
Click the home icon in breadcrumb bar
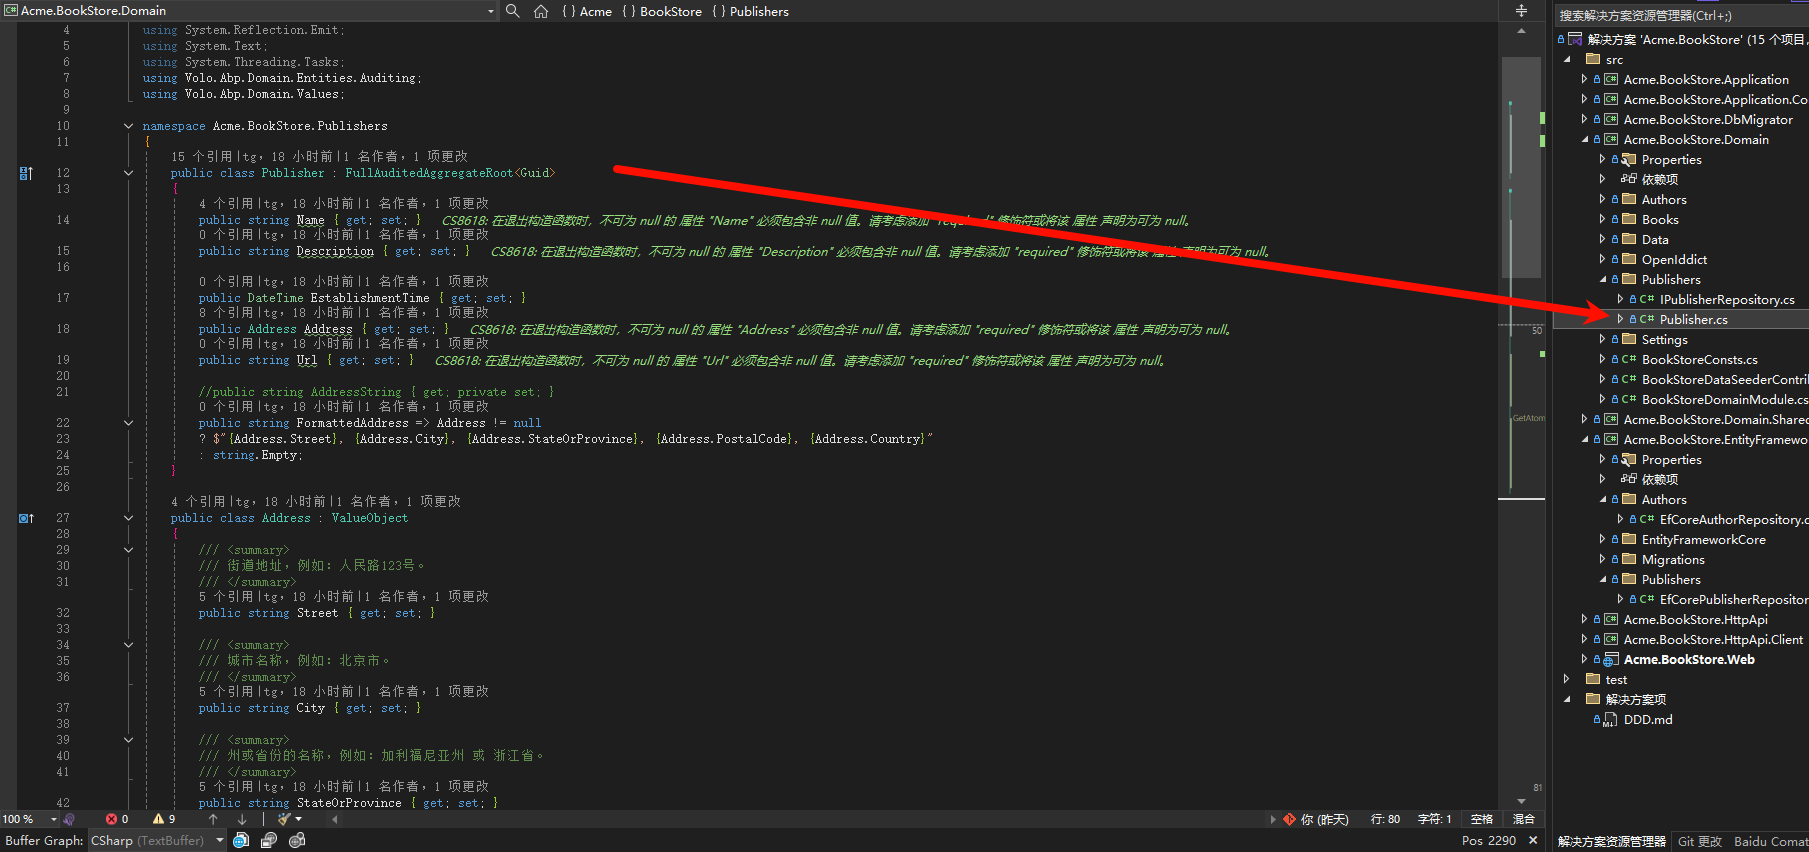[x=541, y=11]
